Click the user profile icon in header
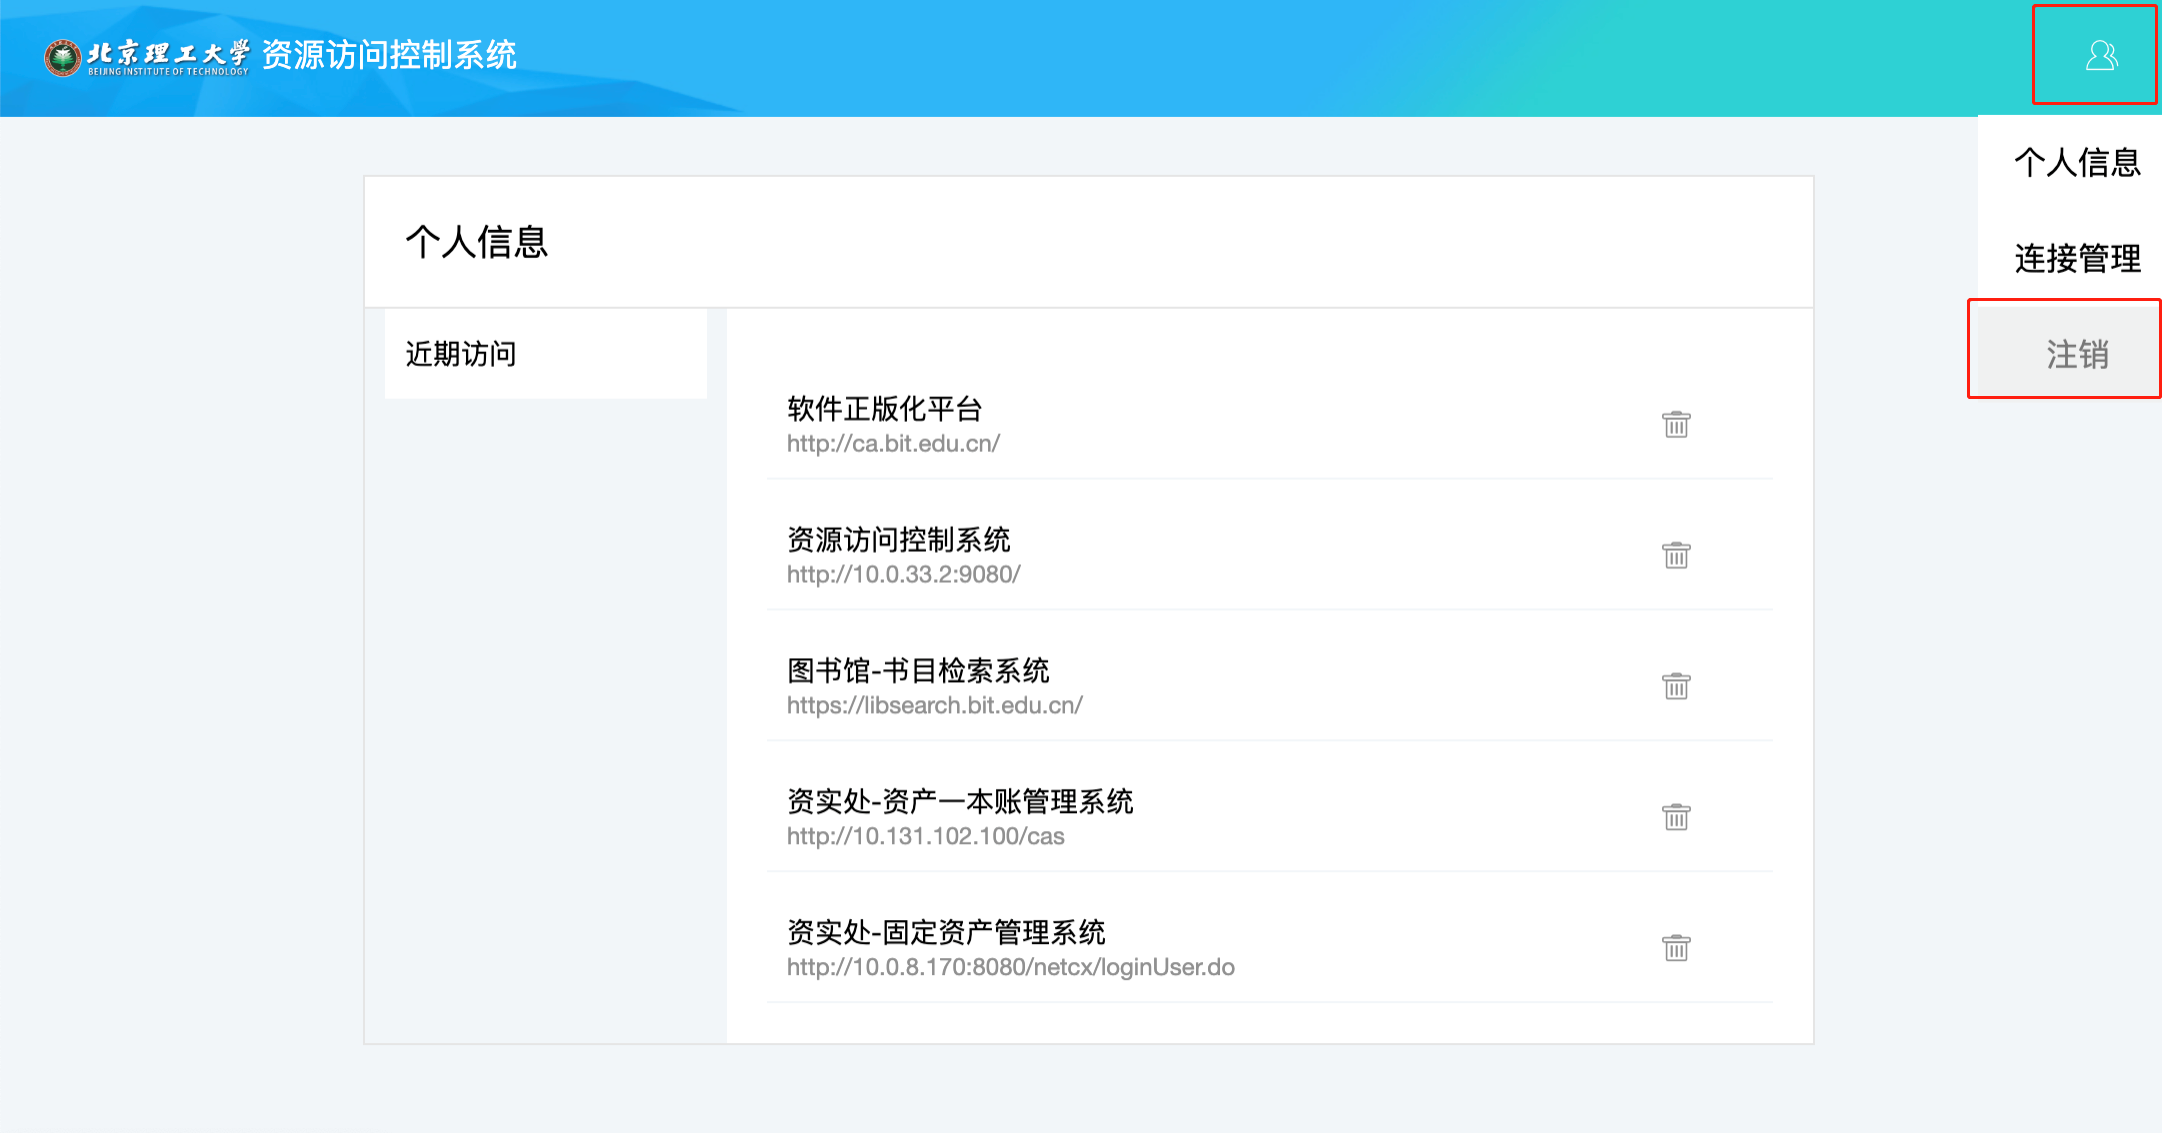The image size is (2162, 1133). click(2101, 56)
